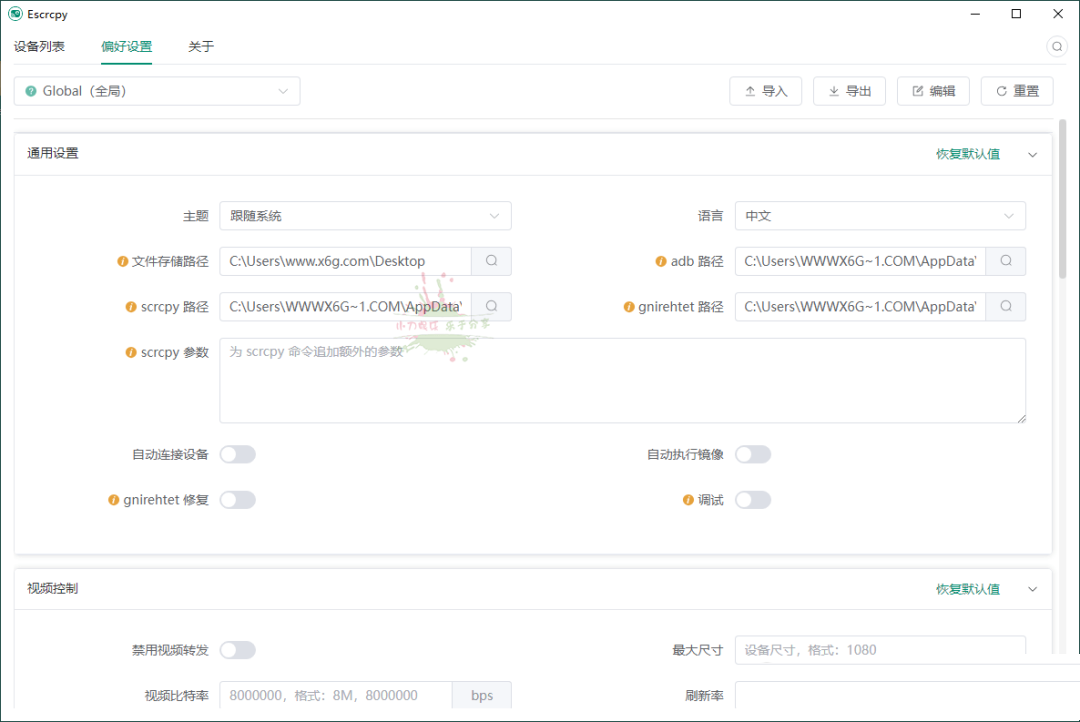Image resolution: width=1080 pixels, height=722 pixels.
Task: Click the green icon in Global selector
Action: pyautogui.click(x=31, y=91)
